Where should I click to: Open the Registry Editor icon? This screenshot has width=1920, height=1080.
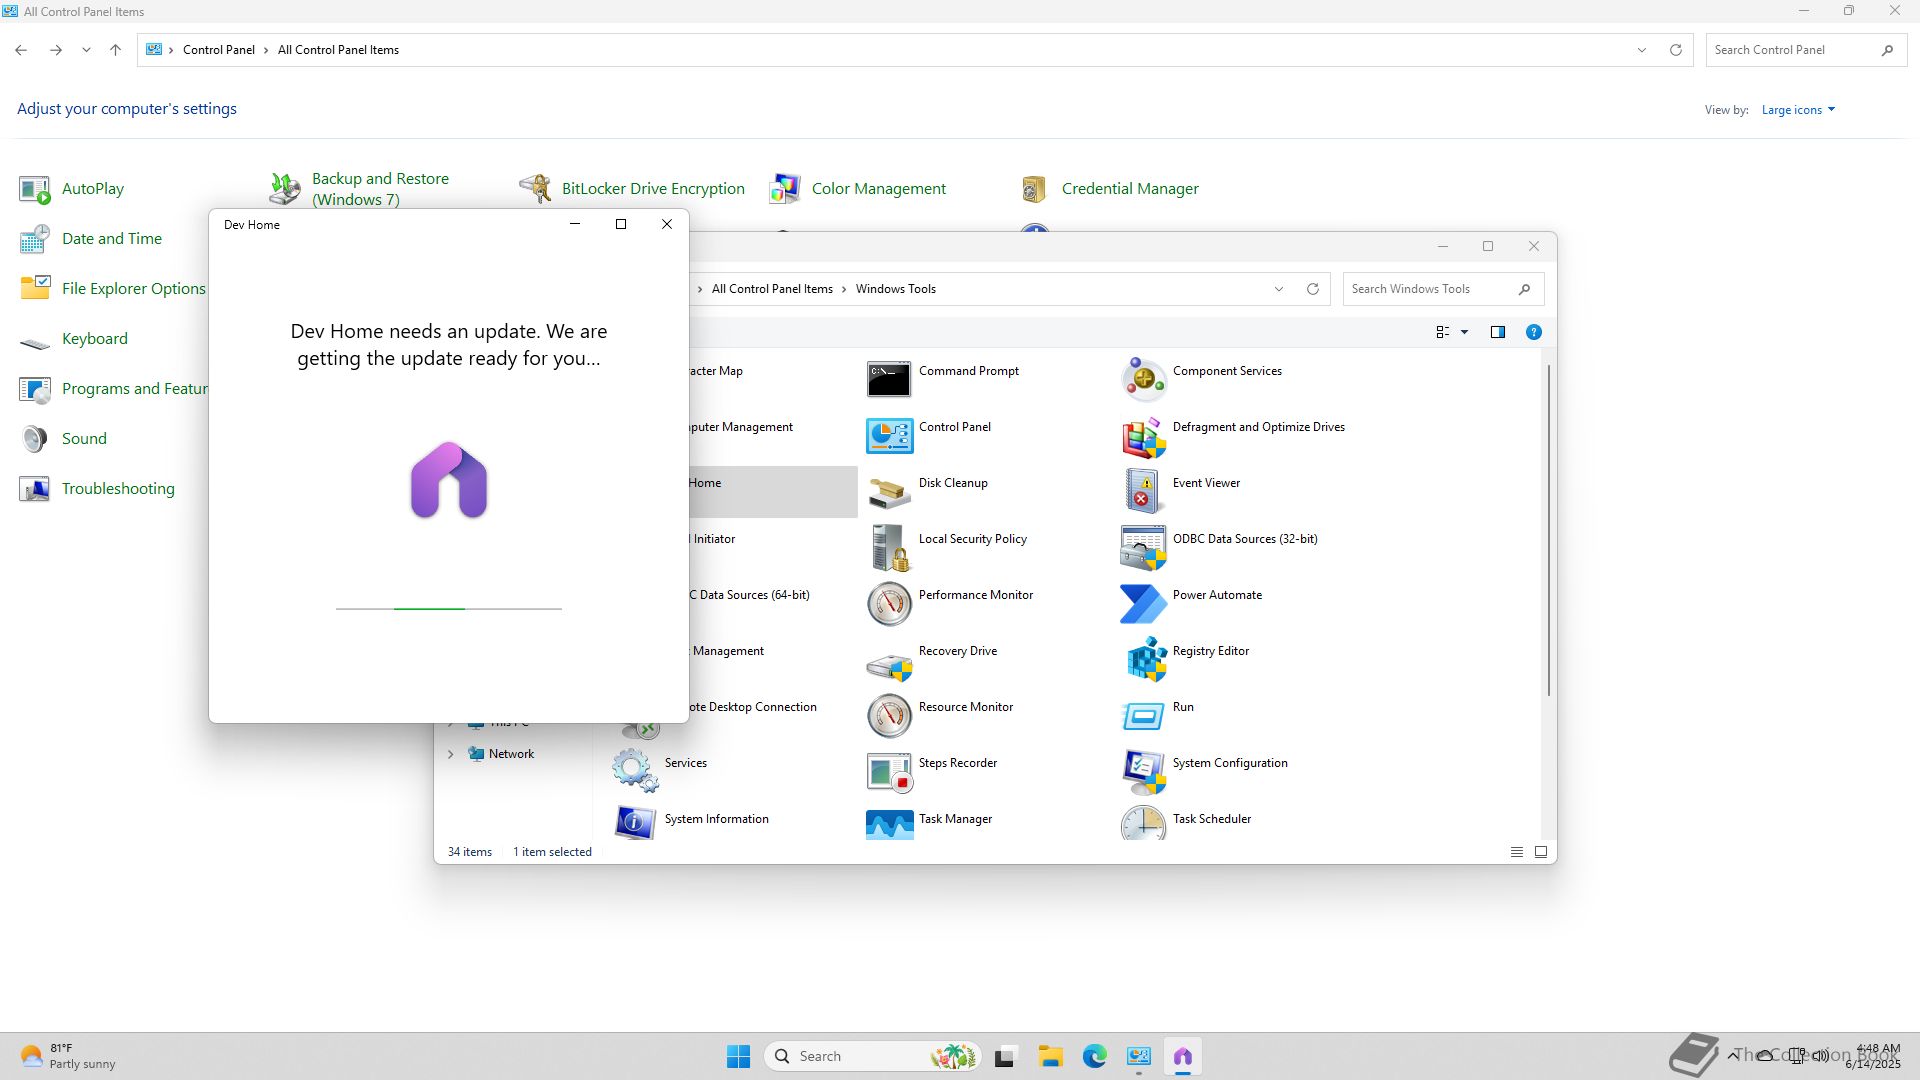[1144, 660]
